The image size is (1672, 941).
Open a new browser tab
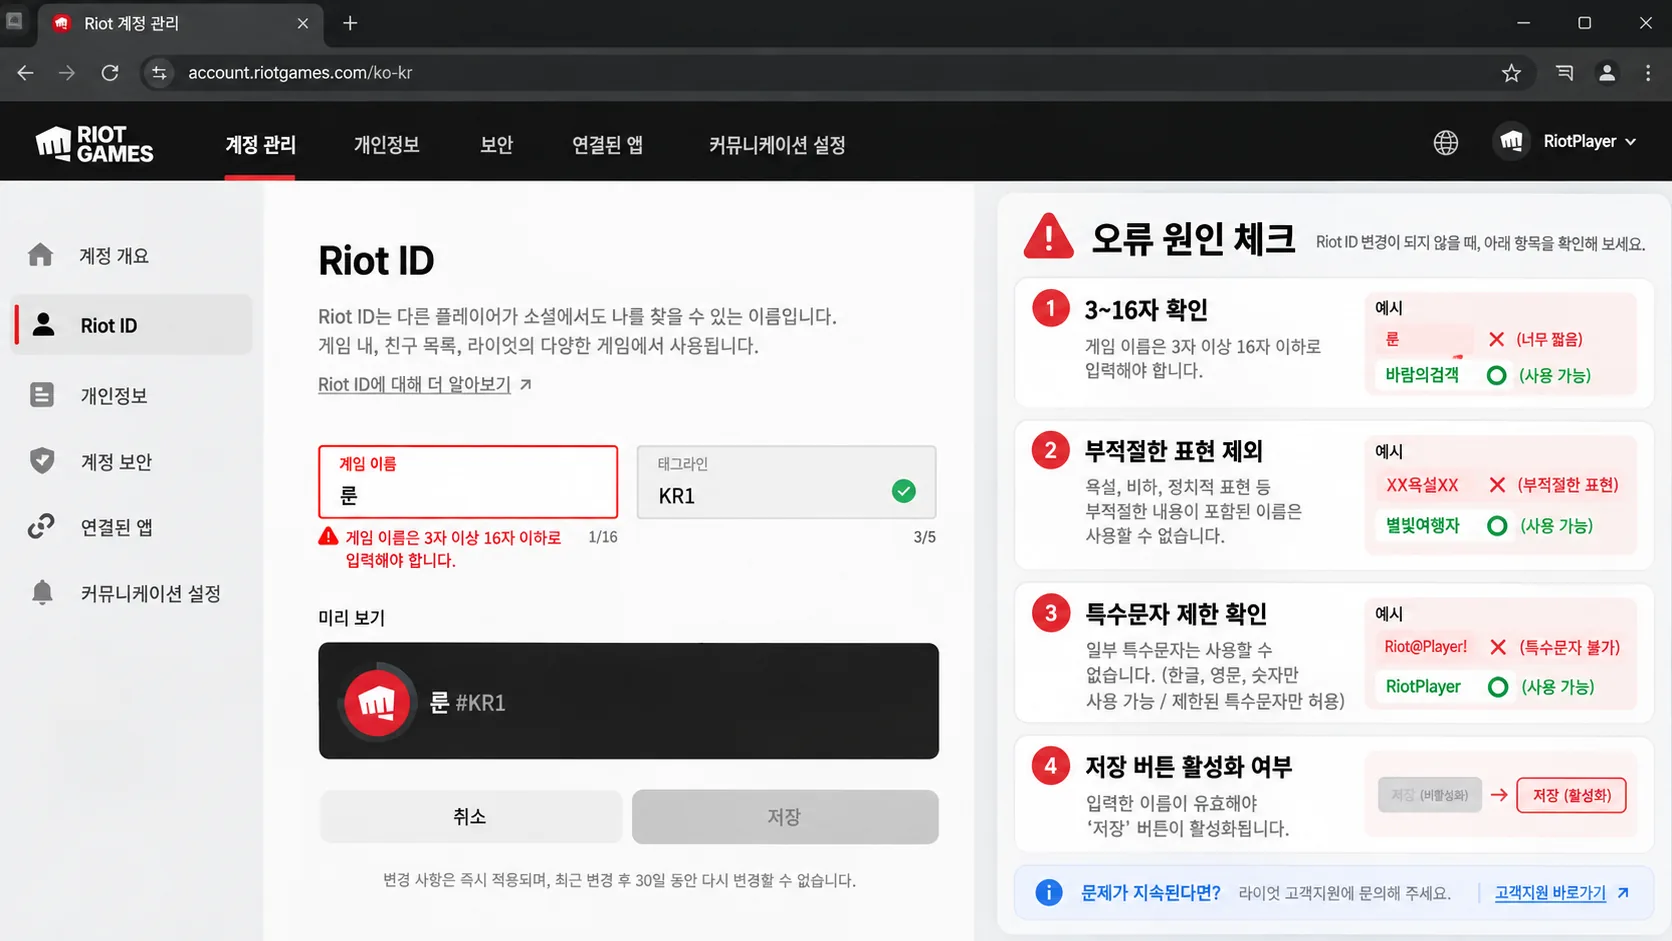(350, 23)
